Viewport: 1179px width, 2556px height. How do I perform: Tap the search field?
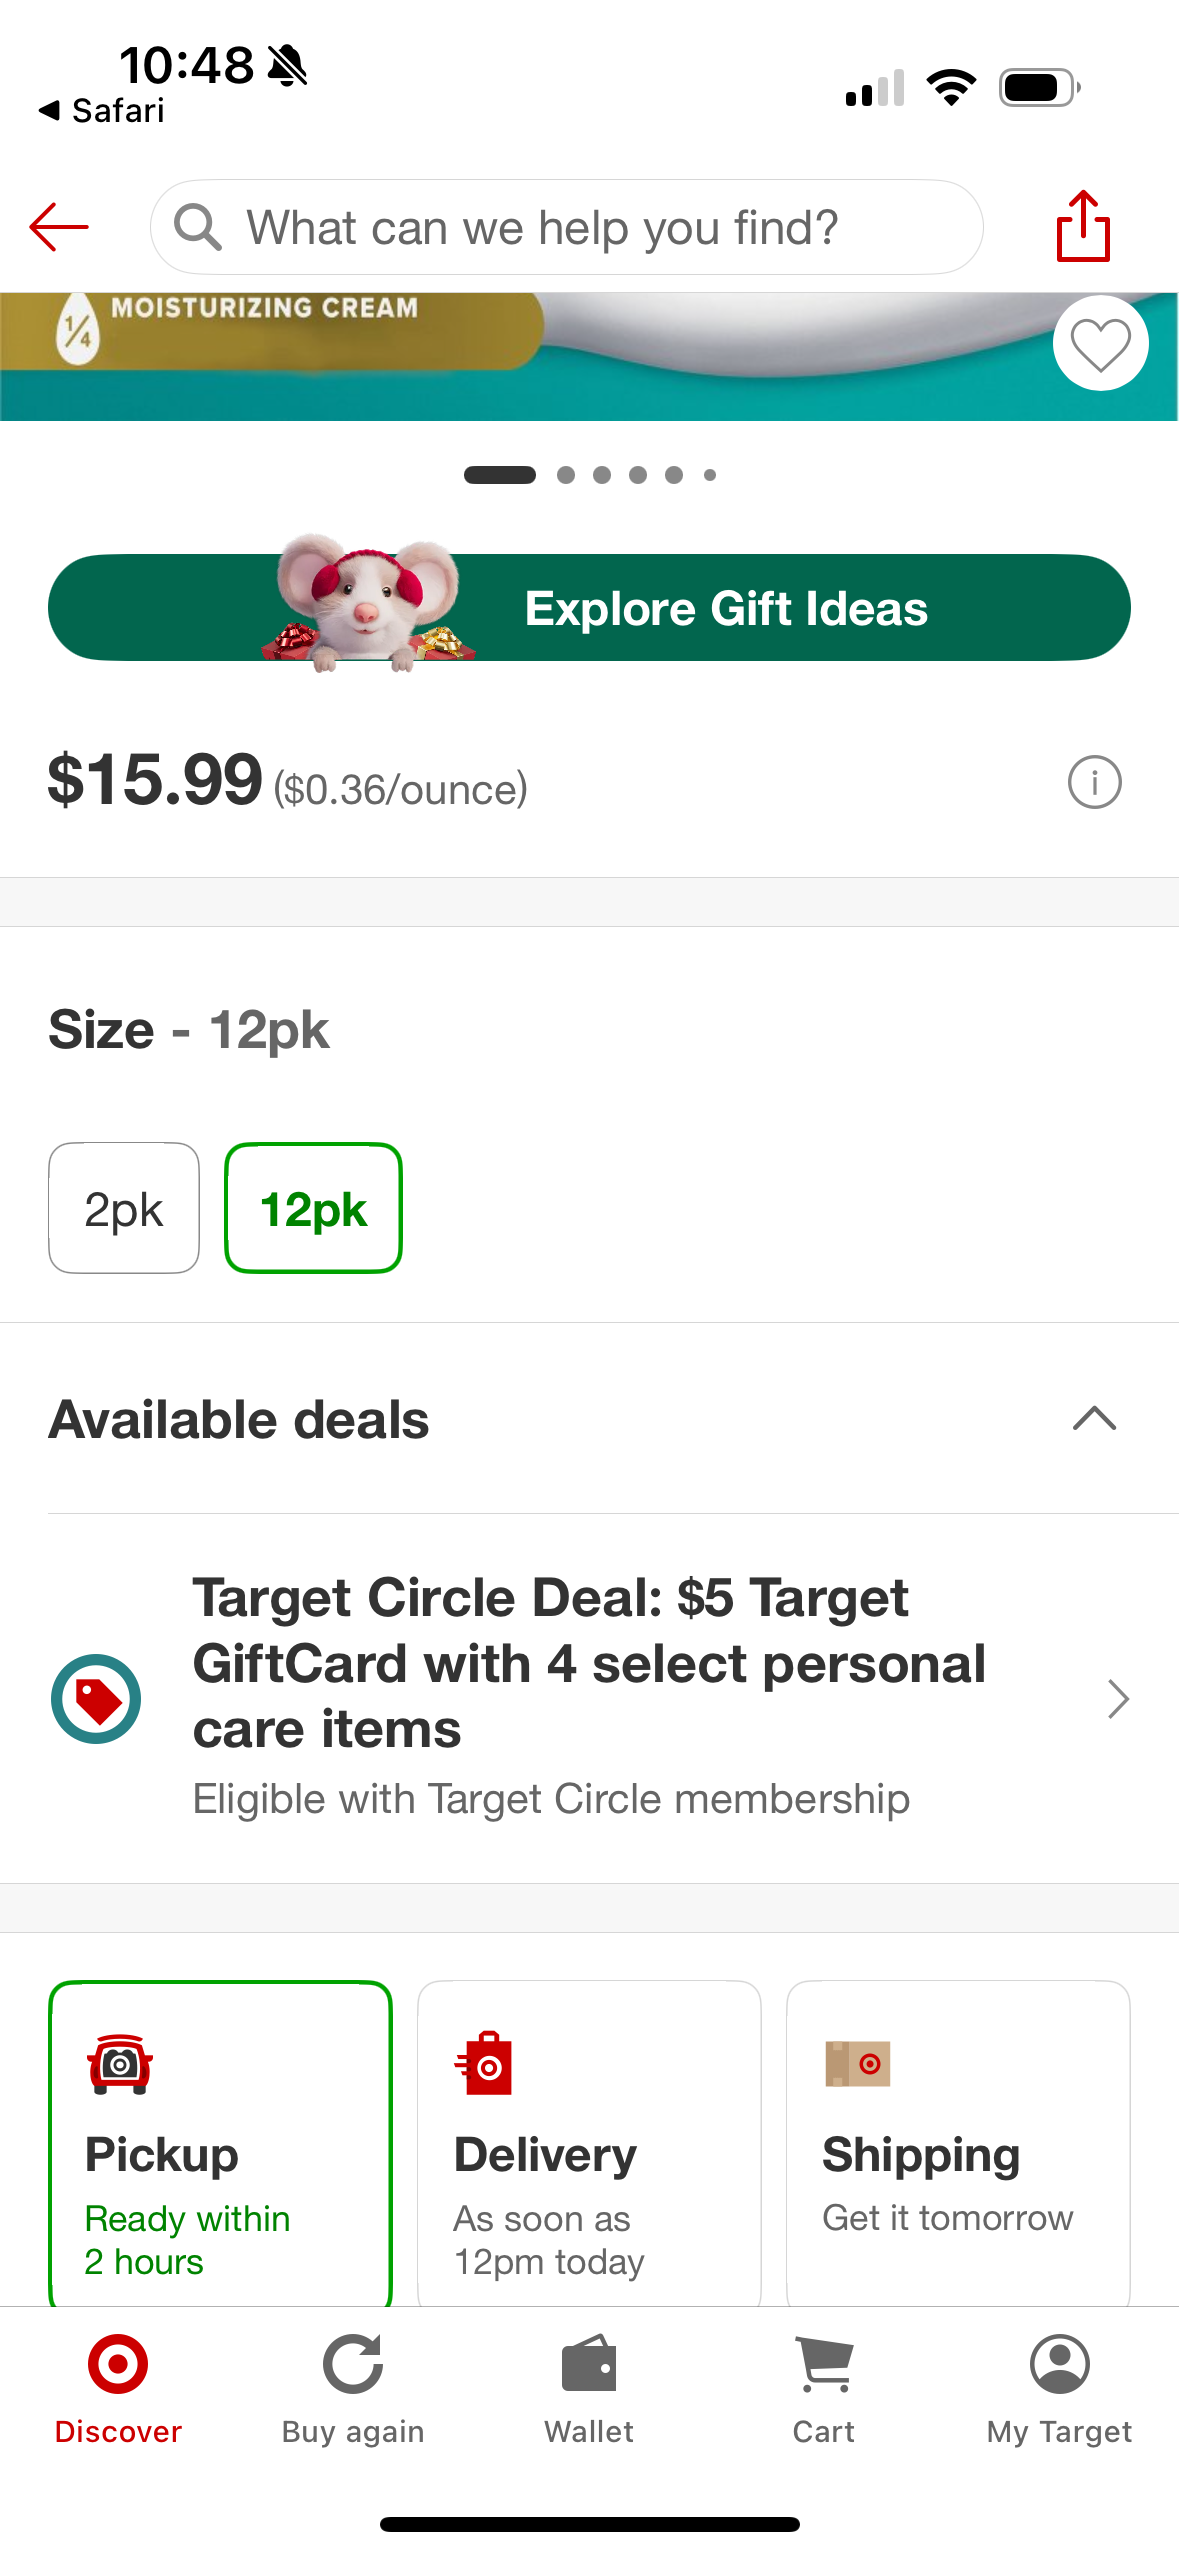pos(566,228)
